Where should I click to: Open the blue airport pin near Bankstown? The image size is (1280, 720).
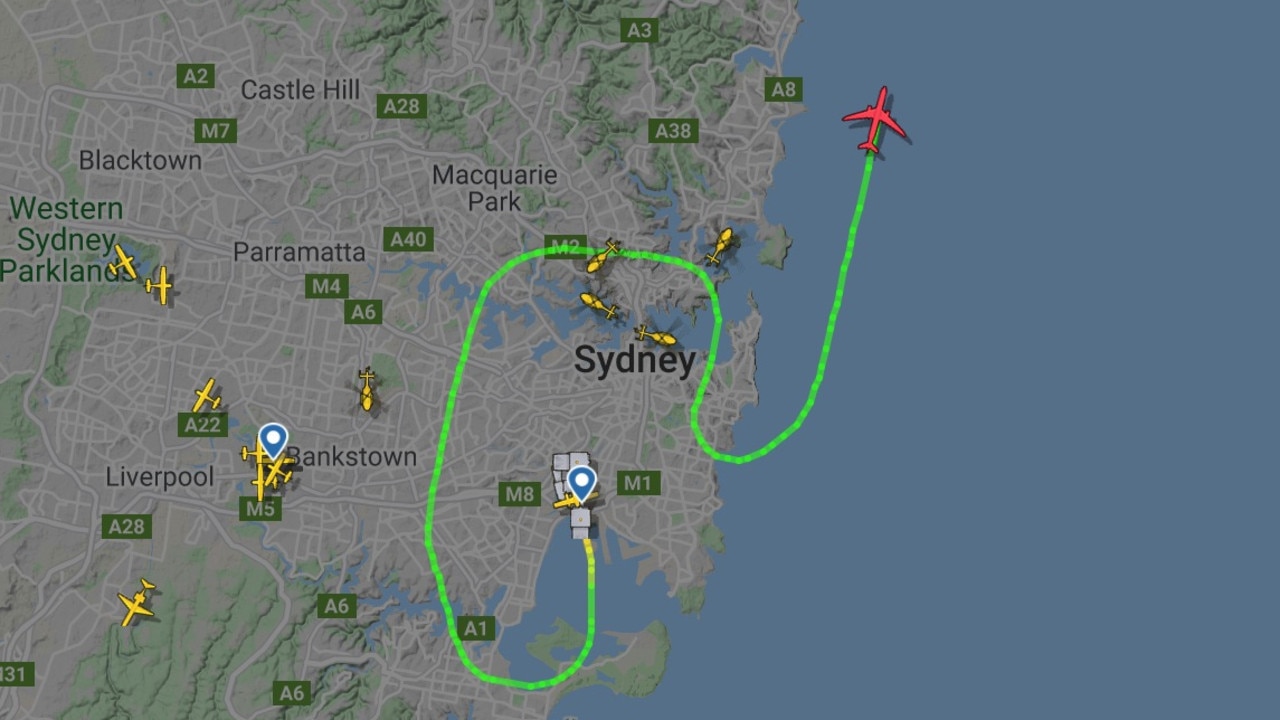coord(273,441)
